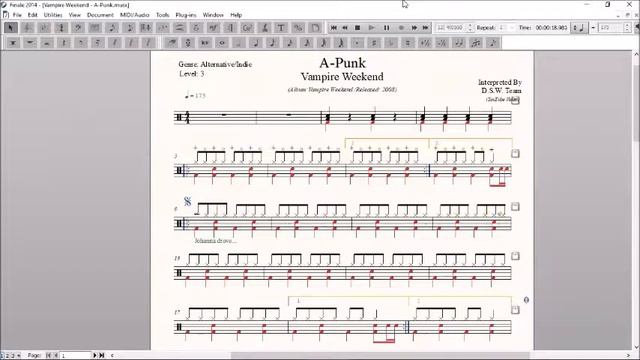This screenshot has height=360, width=640.
Task: Toggle the flat accidental tool
Action: (x=391, y=43)
